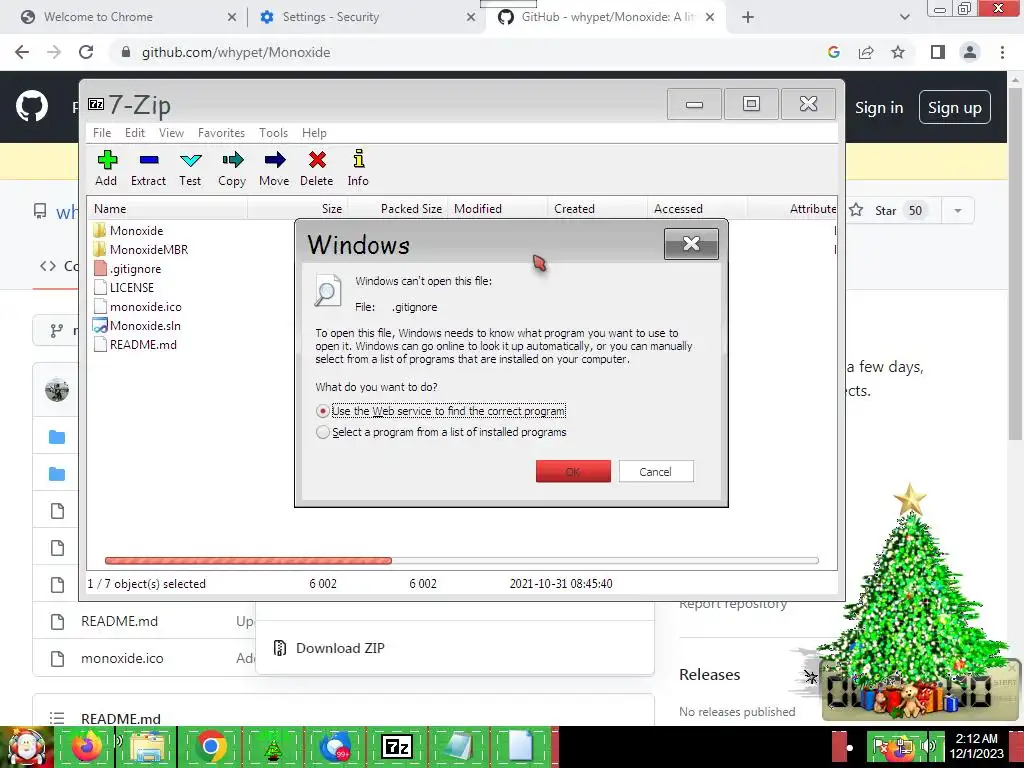Reload the GitHub page
The image size is (1024, 768).
[x=86, y=52]
